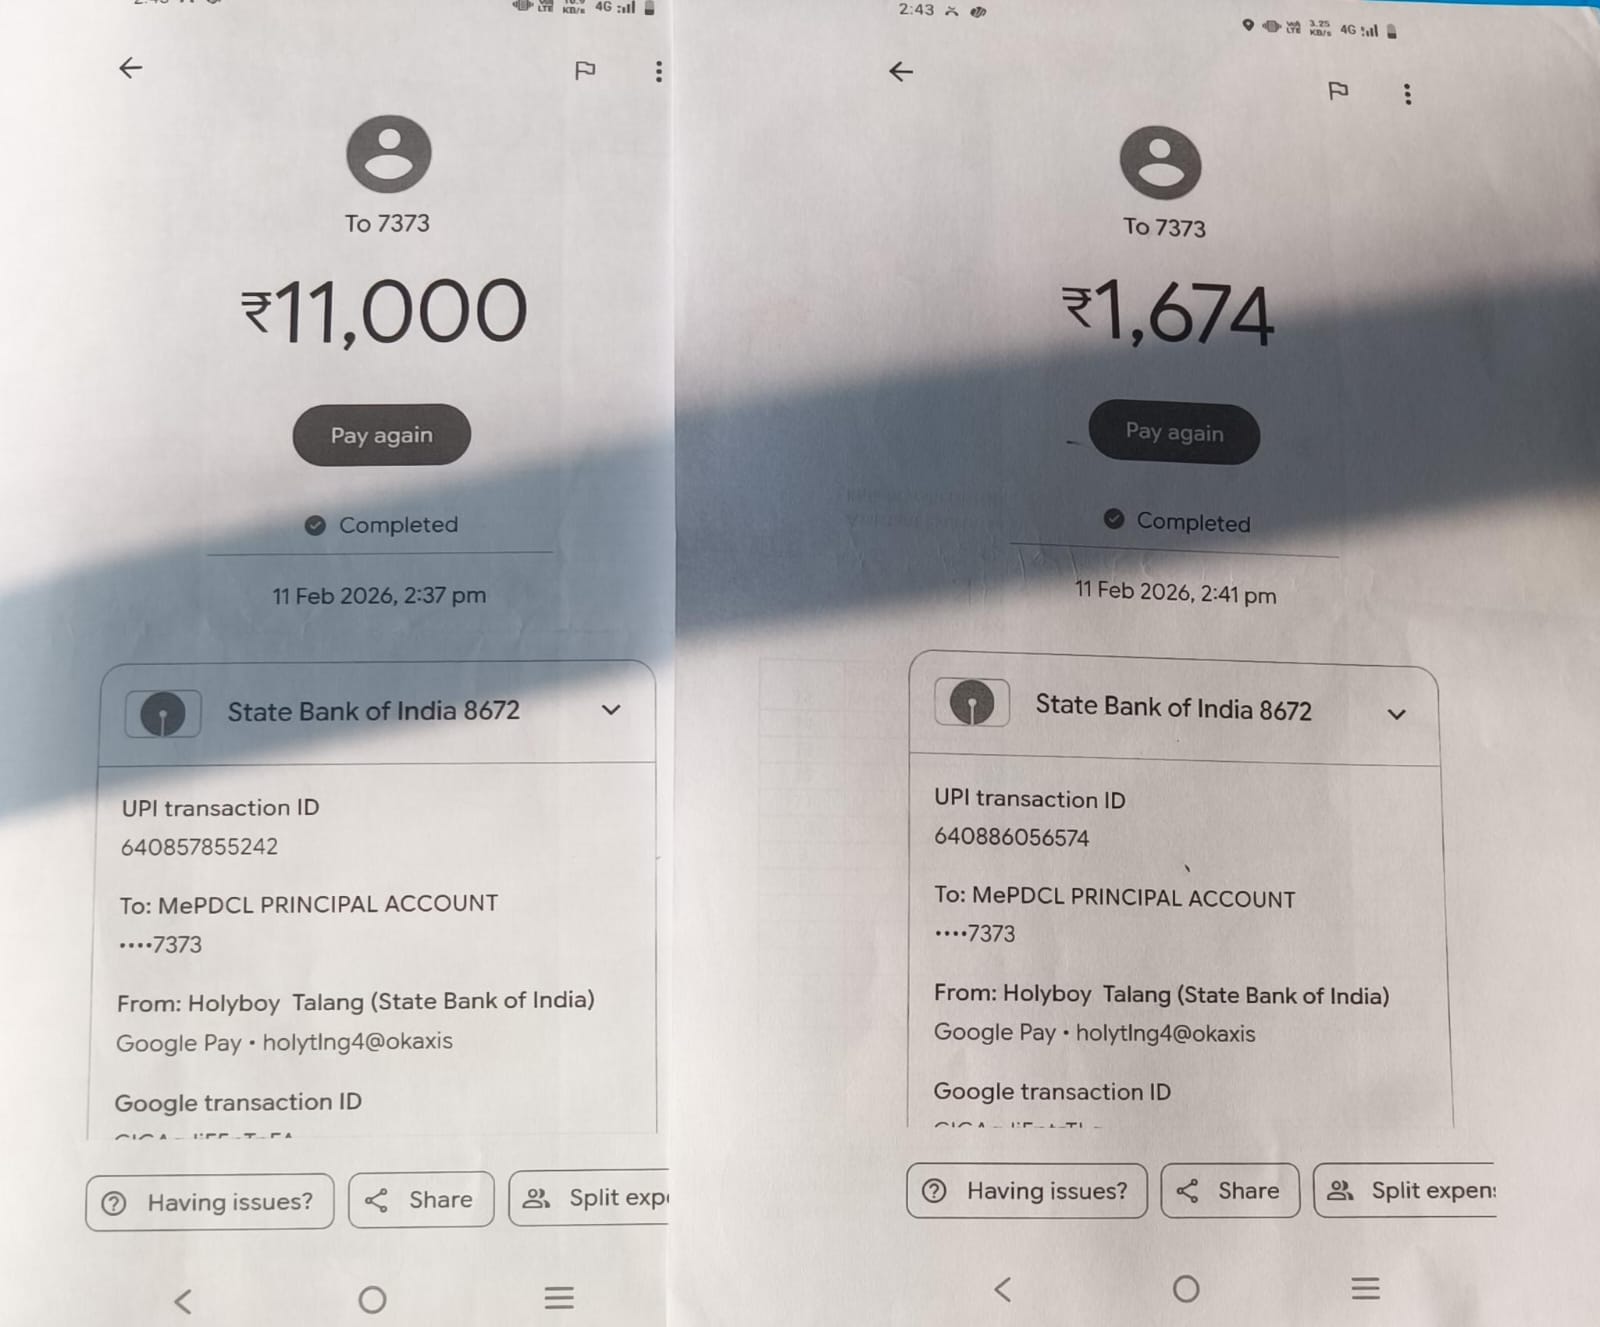Click Split expense on right receipt
This screenshot has width=1600, height=1327.
click(x=1406, y=1190)
